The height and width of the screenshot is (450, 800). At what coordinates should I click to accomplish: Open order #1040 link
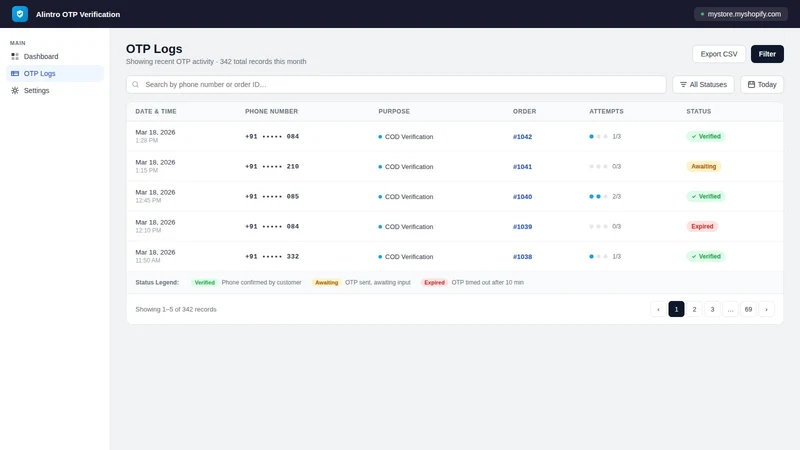[x=522, y=196]
